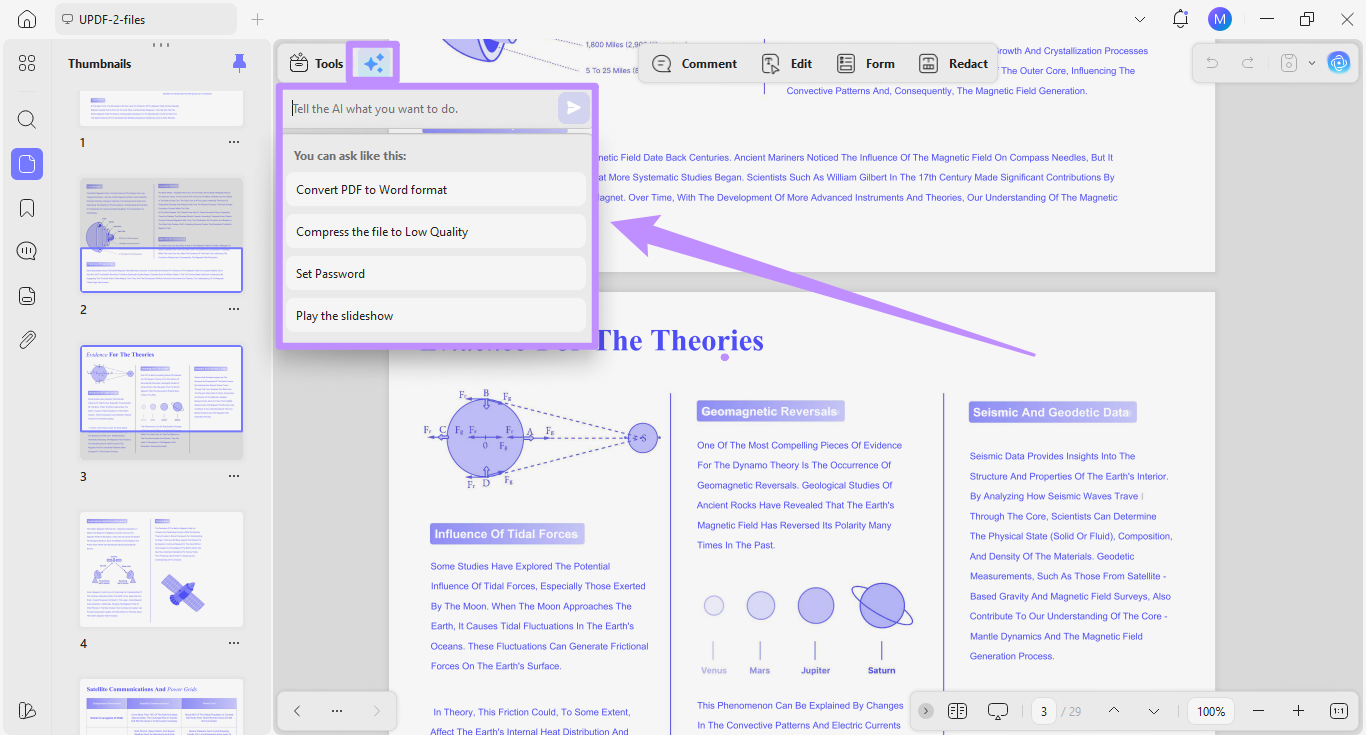The width and height of the screenshot is (1366, 735).
Task: Choose Play the slideshow suggestion
Action: click(x=435, y=315)
